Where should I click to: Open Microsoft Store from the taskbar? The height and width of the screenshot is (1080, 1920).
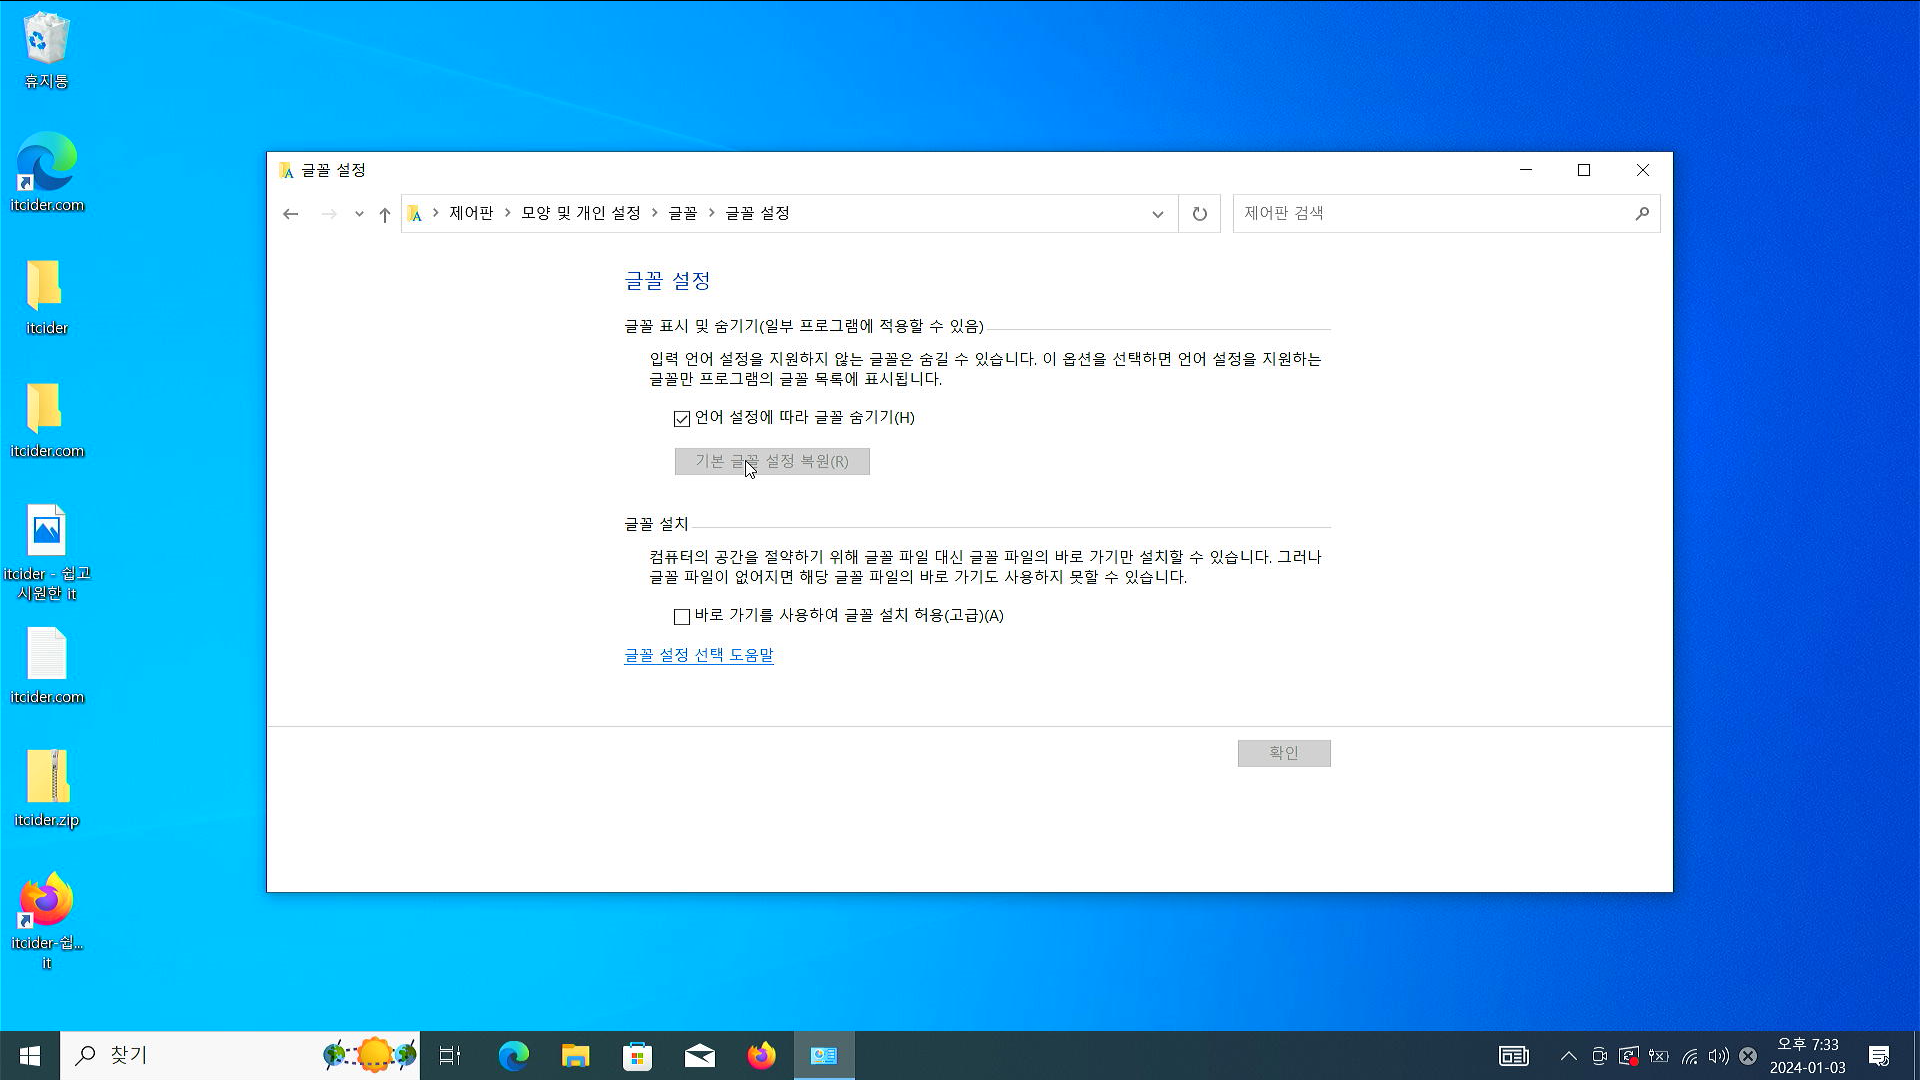coord(637,1055)
